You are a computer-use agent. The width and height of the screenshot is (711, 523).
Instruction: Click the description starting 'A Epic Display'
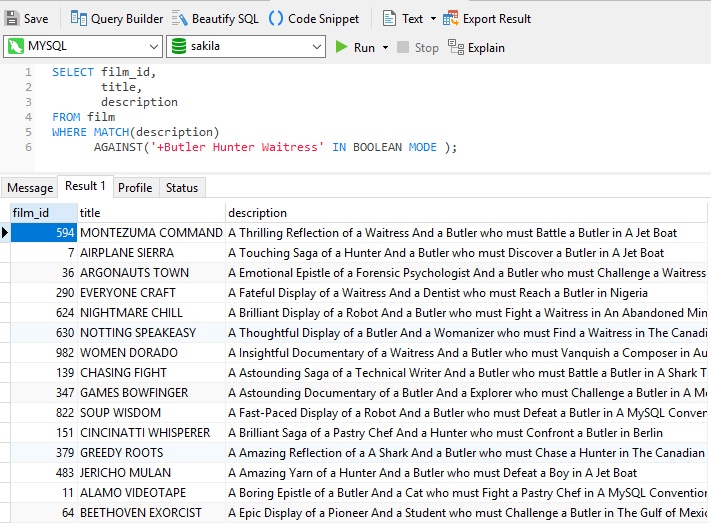point(468,512)
